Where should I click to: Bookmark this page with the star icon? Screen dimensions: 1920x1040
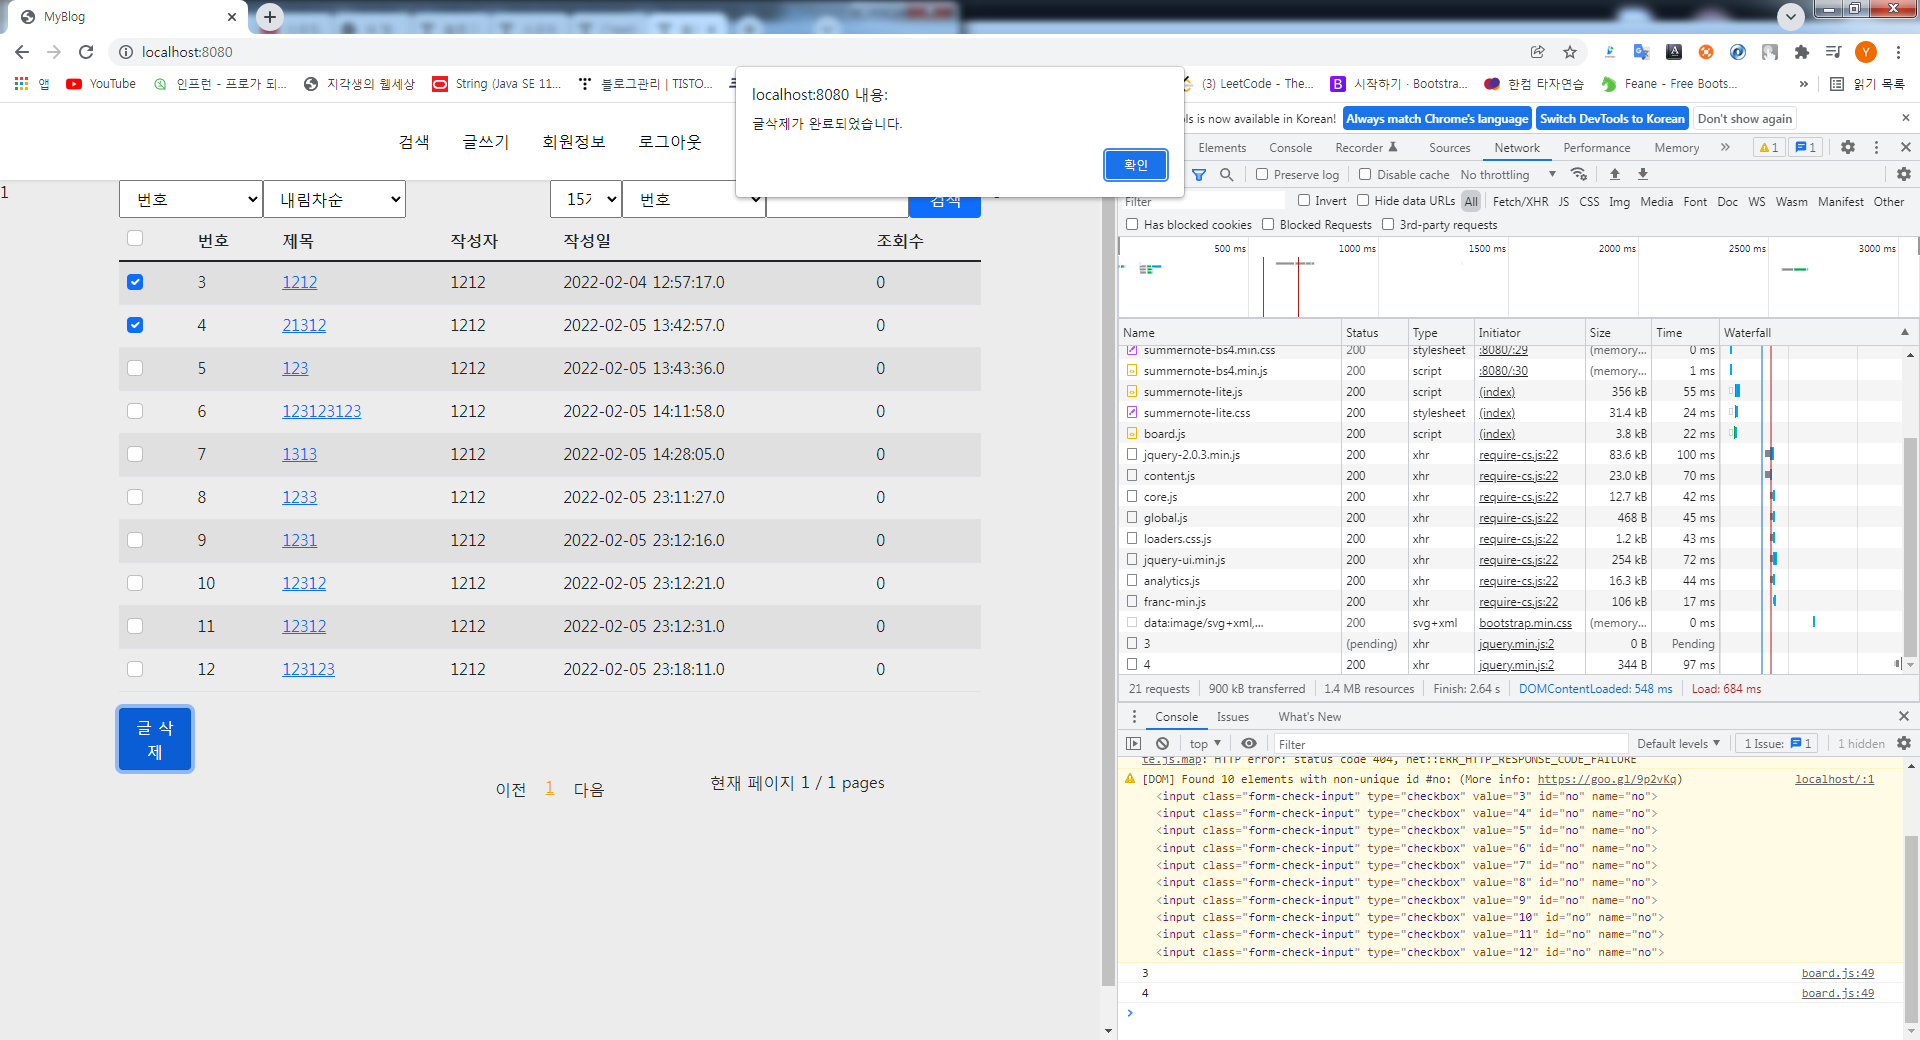tap(1570, 52)
